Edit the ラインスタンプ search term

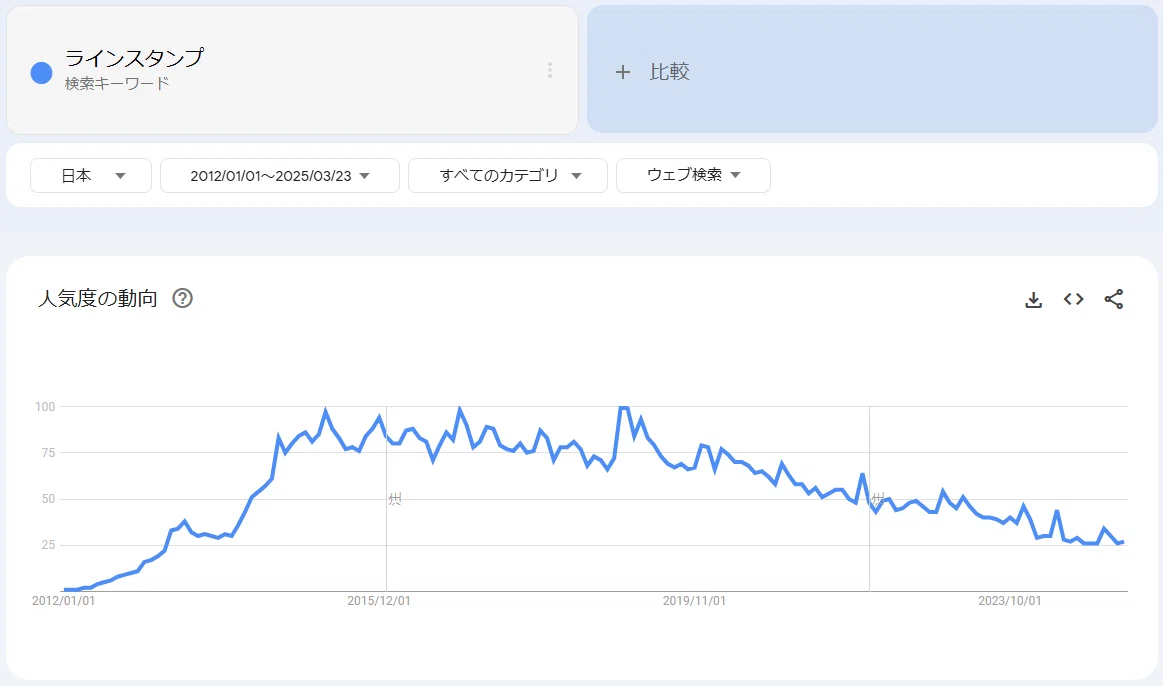134,58
